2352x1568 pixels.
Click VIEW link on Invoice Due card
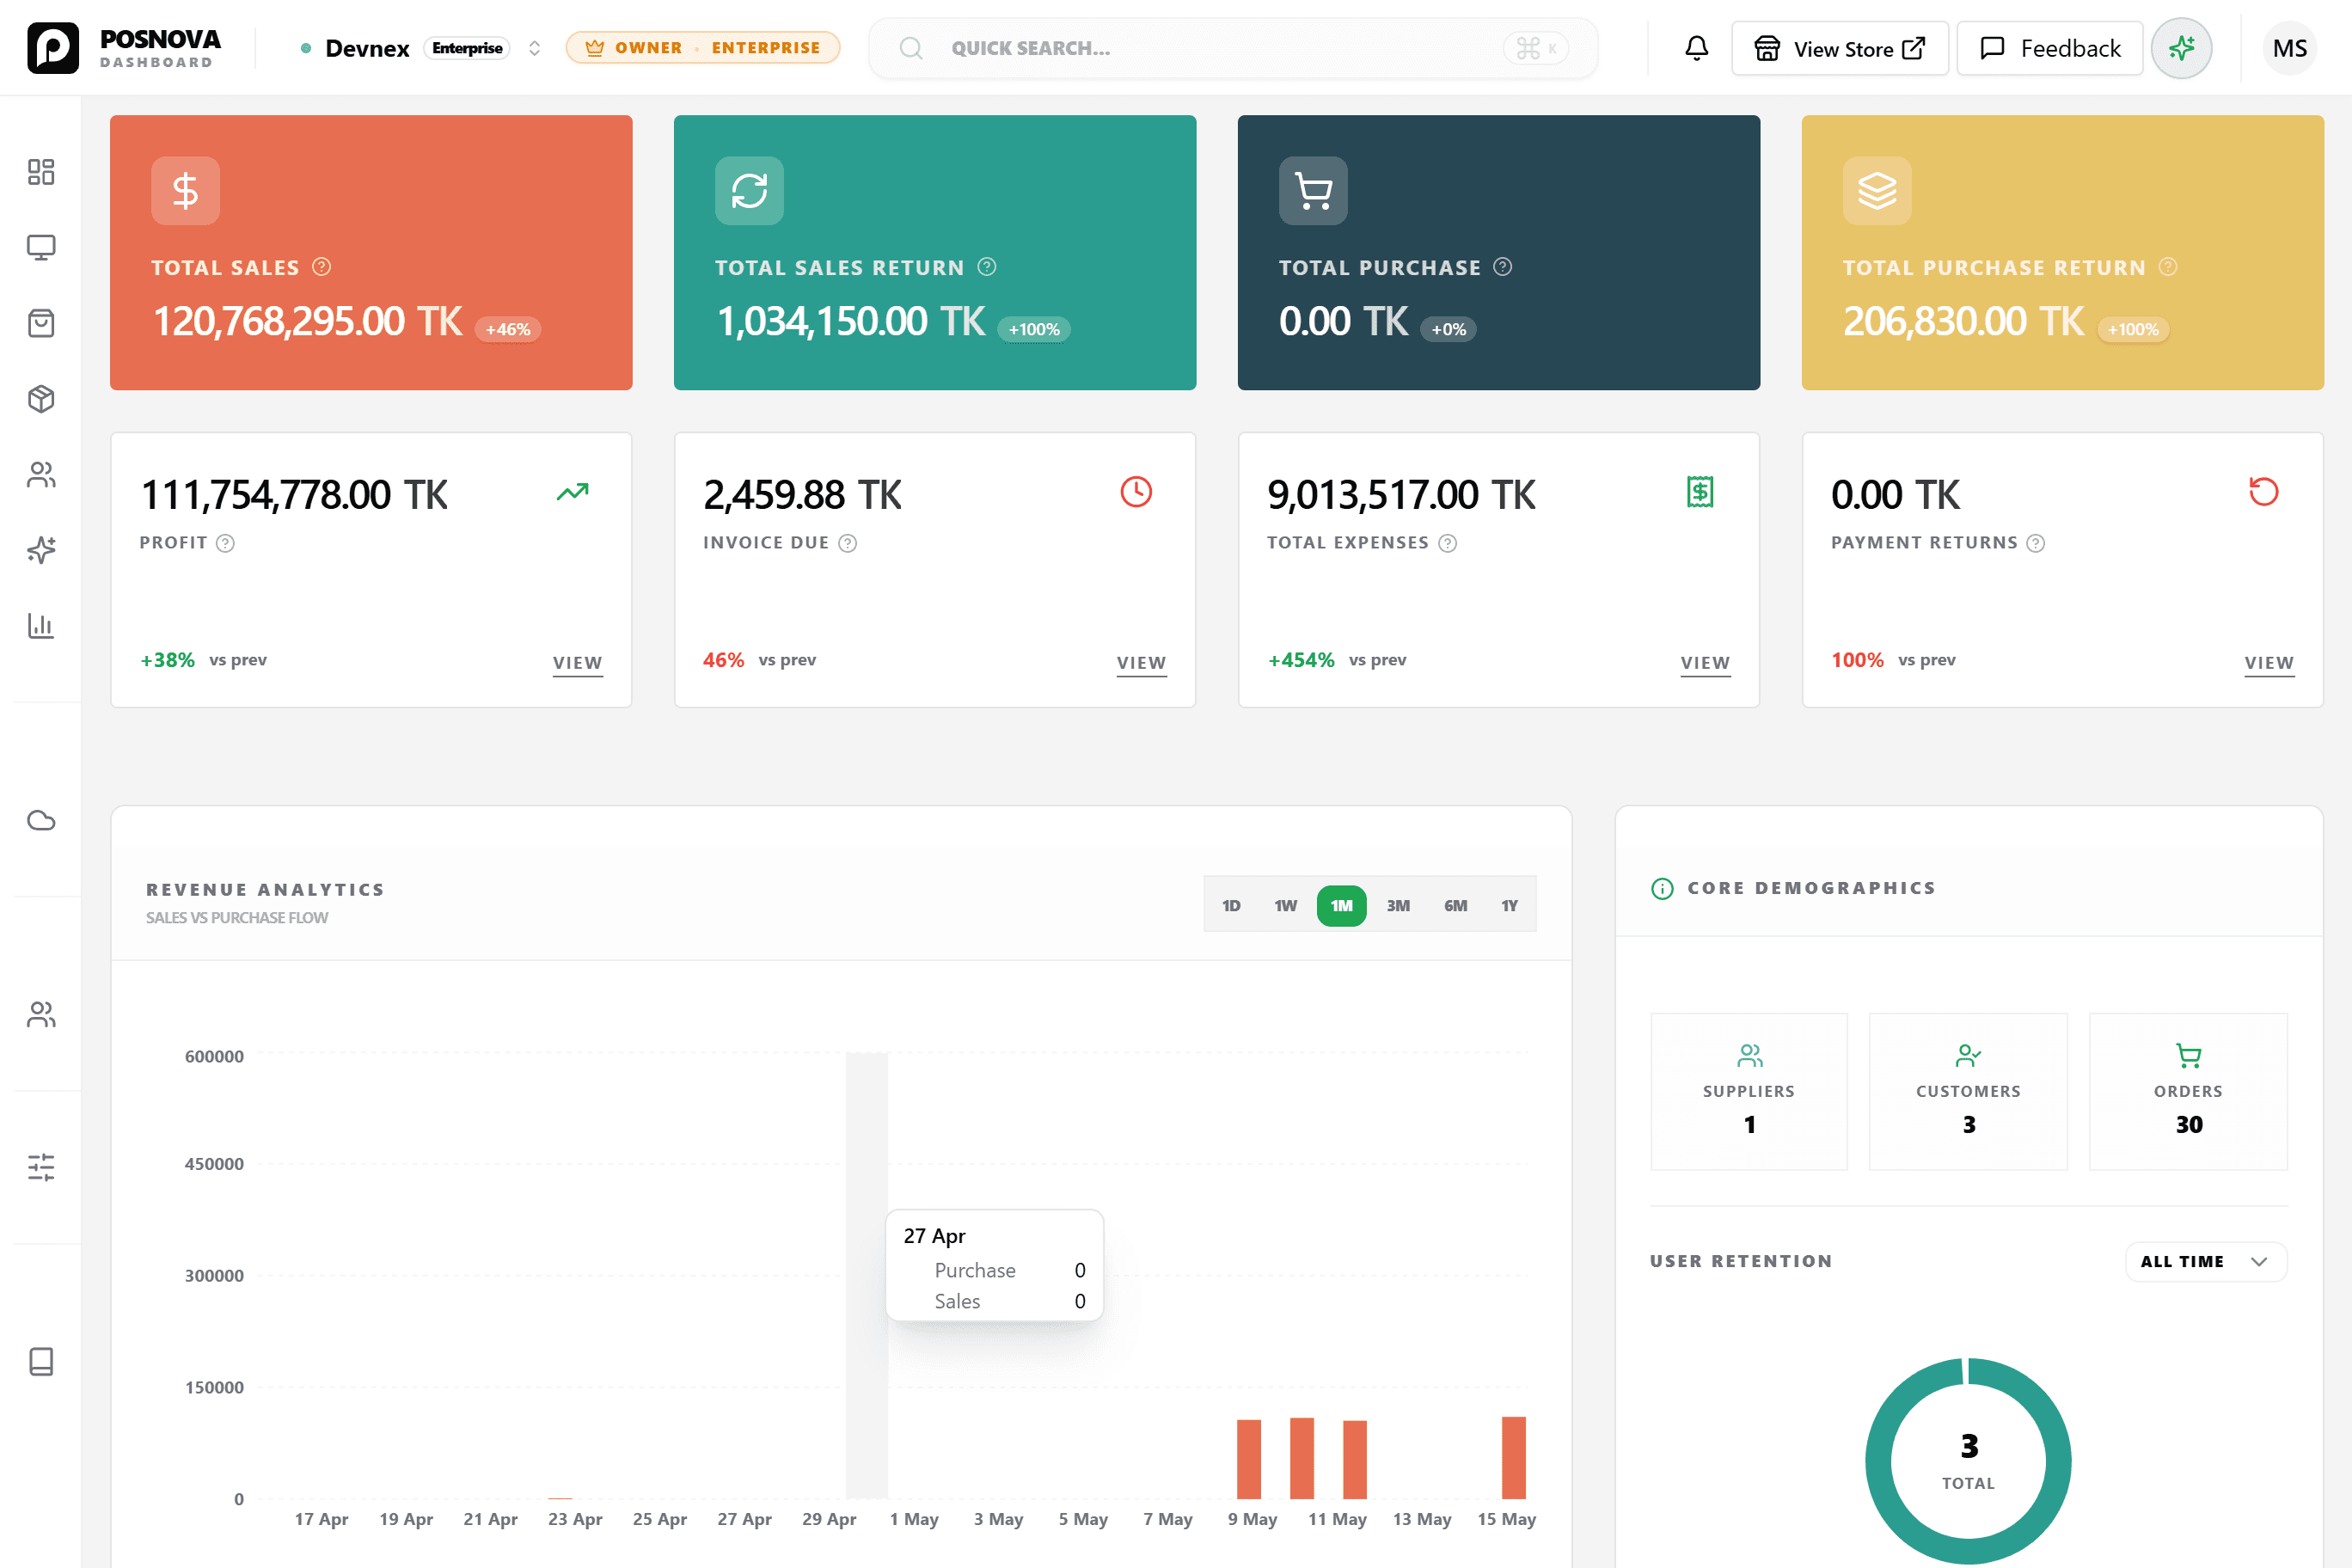(1142, 663)
